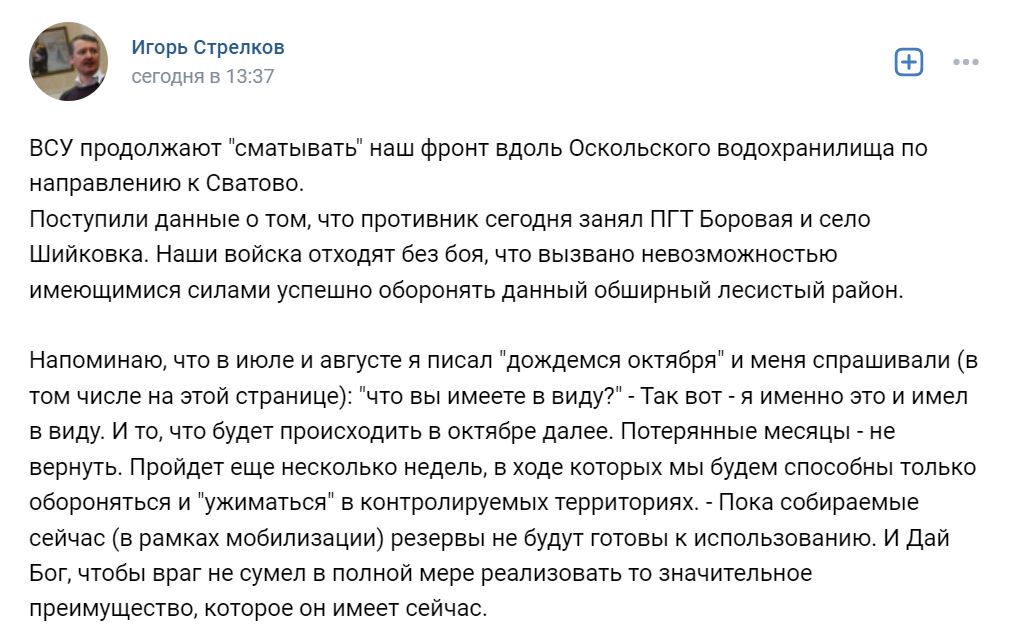This screenshot has width=1013, height=643.
Task: Click the line starting вернуть. Пройдет еще
Action: point(503,467)
